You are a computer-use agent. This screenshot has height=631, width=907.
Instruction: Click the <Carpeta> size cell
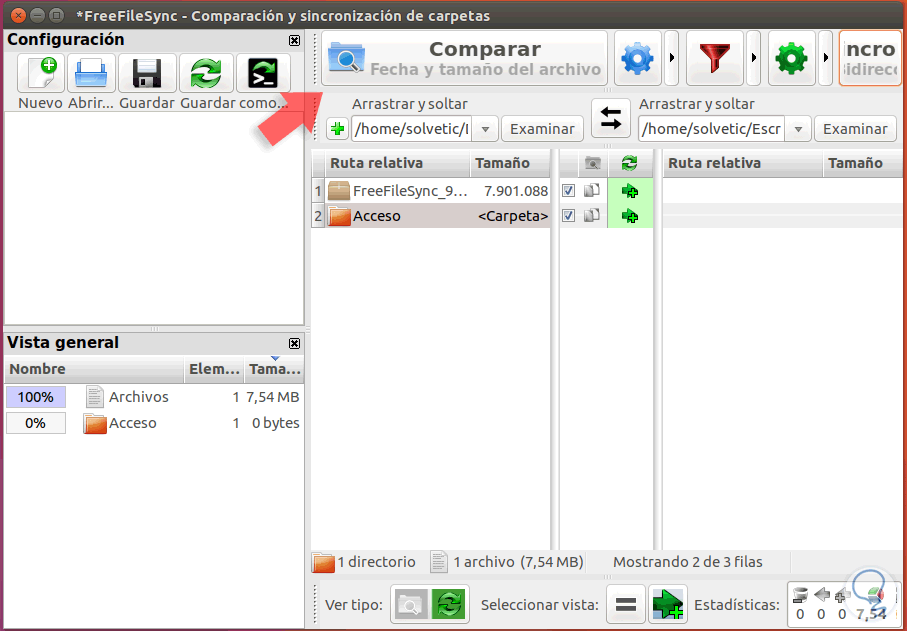coord(513,216)
